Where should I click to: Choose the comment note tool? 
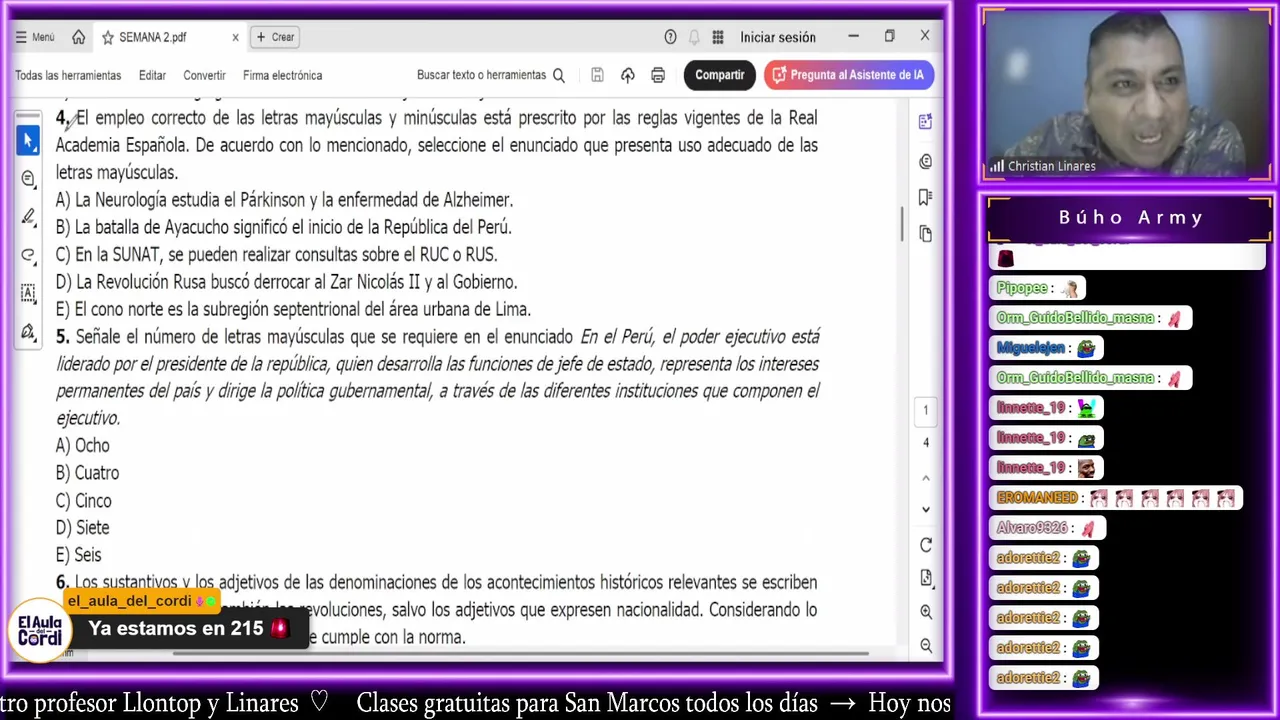click(x=28, y=178)
